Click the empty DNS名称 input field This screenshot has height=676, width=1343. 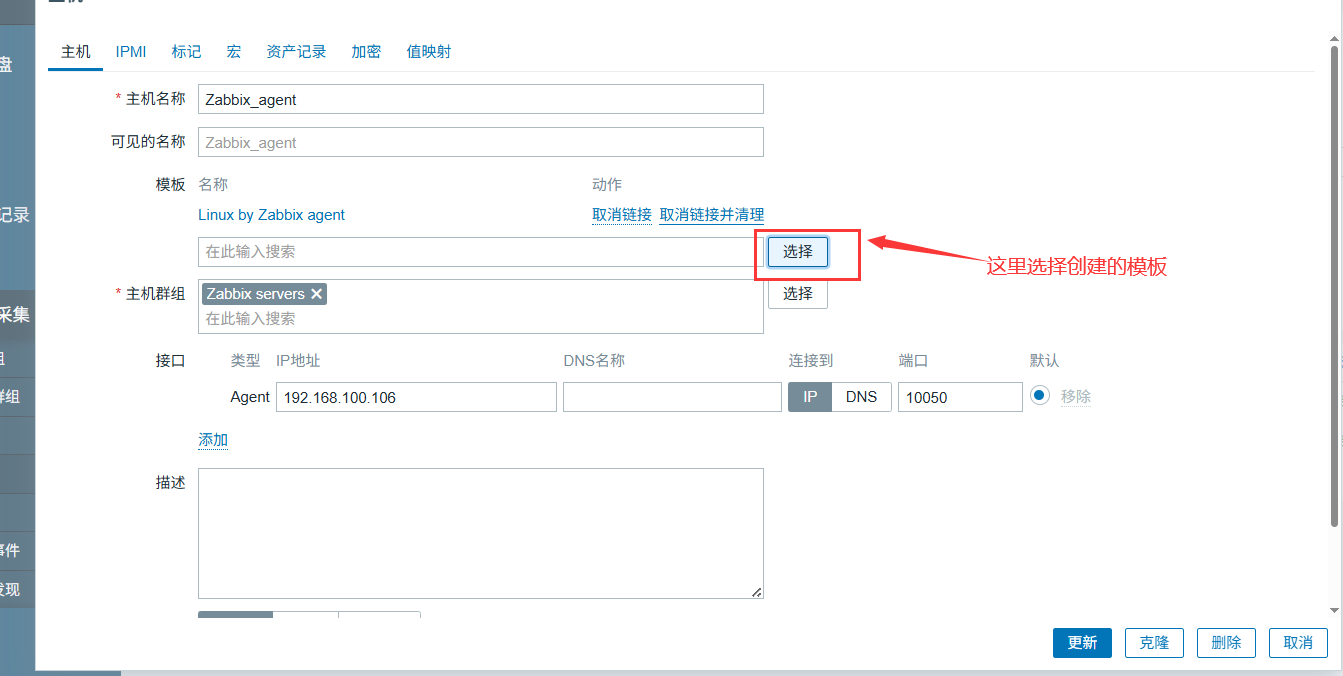tap(672, 397)
